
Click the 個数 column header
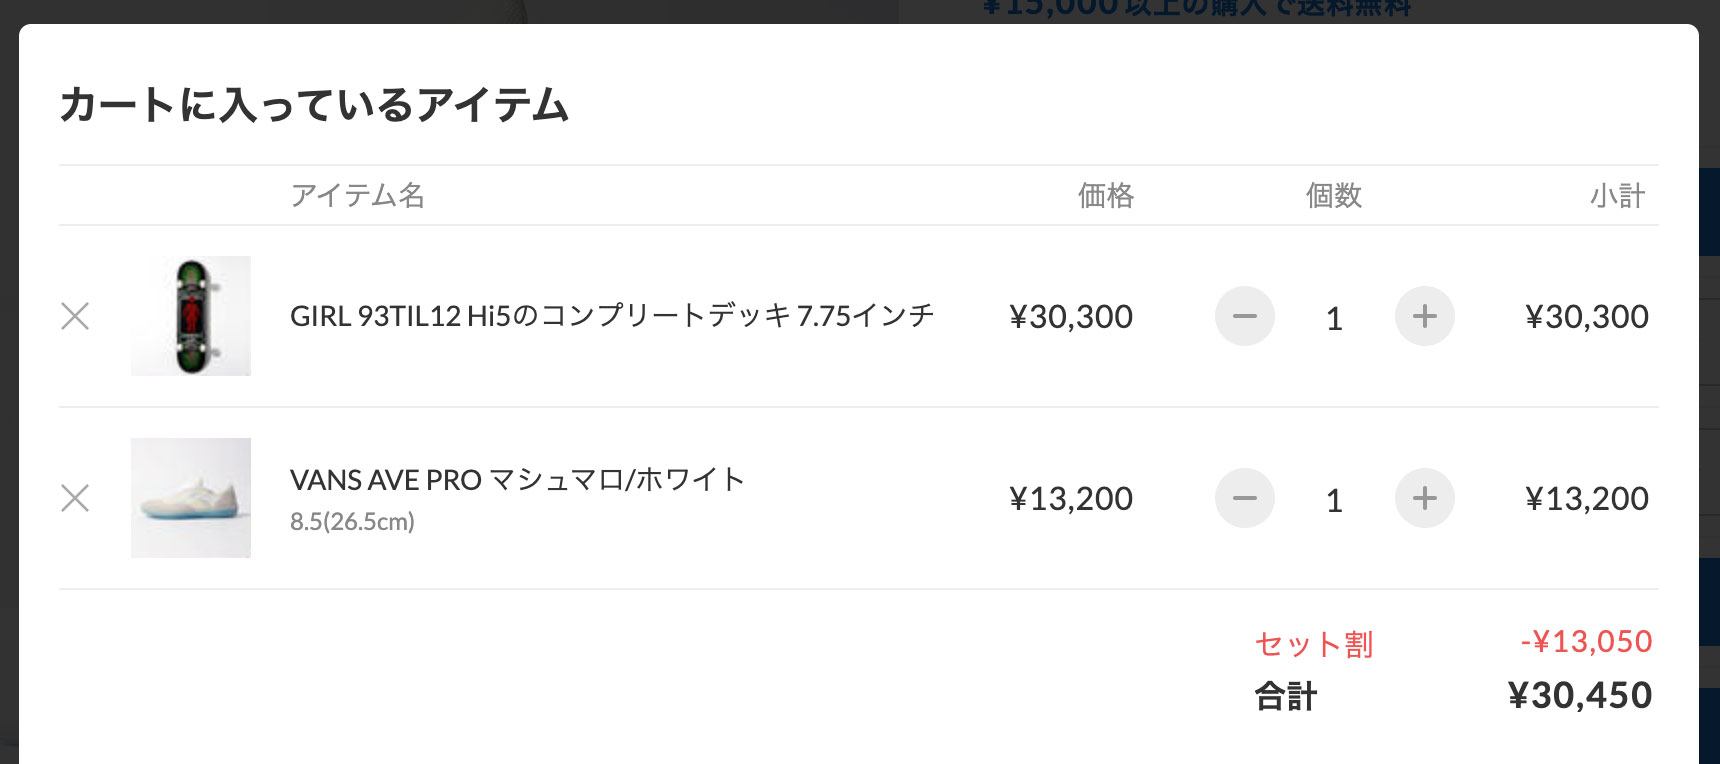[x=1334, y=195]
